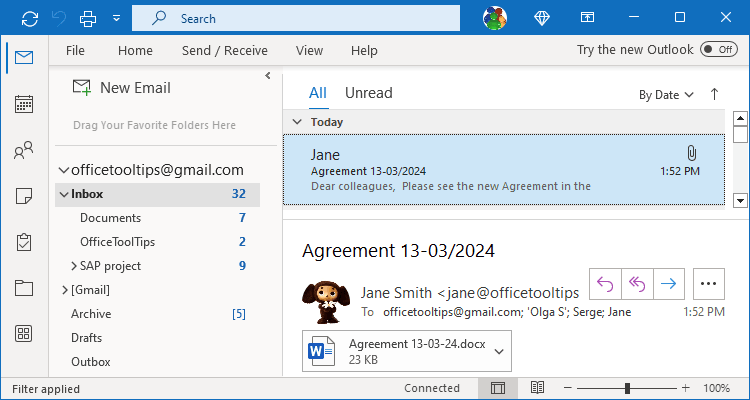The width and height of the screenshot is (750, 400).
Task: Open the Help tab
Action: click(364, 50)
